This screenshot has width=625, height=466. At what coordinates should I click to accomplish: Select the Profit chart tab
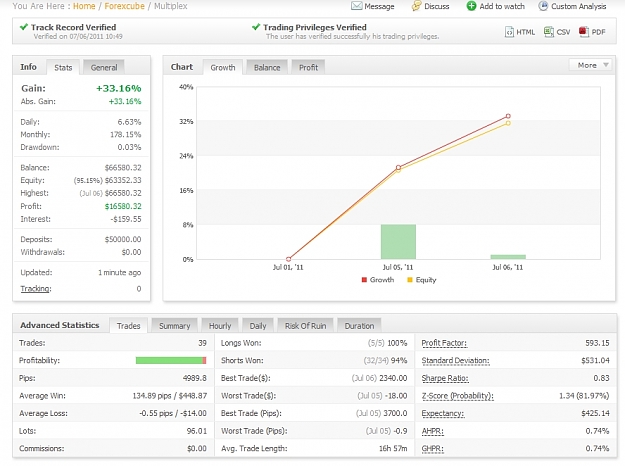[309, 67]
